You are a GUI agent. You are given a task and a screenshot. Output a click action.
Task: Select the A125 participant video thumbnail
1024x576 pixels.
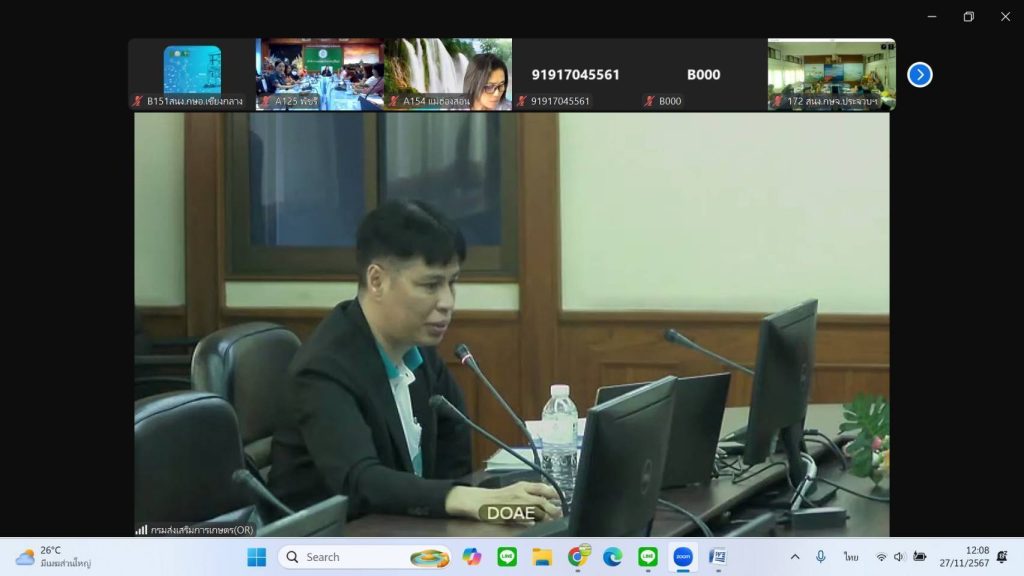point(320,74)
